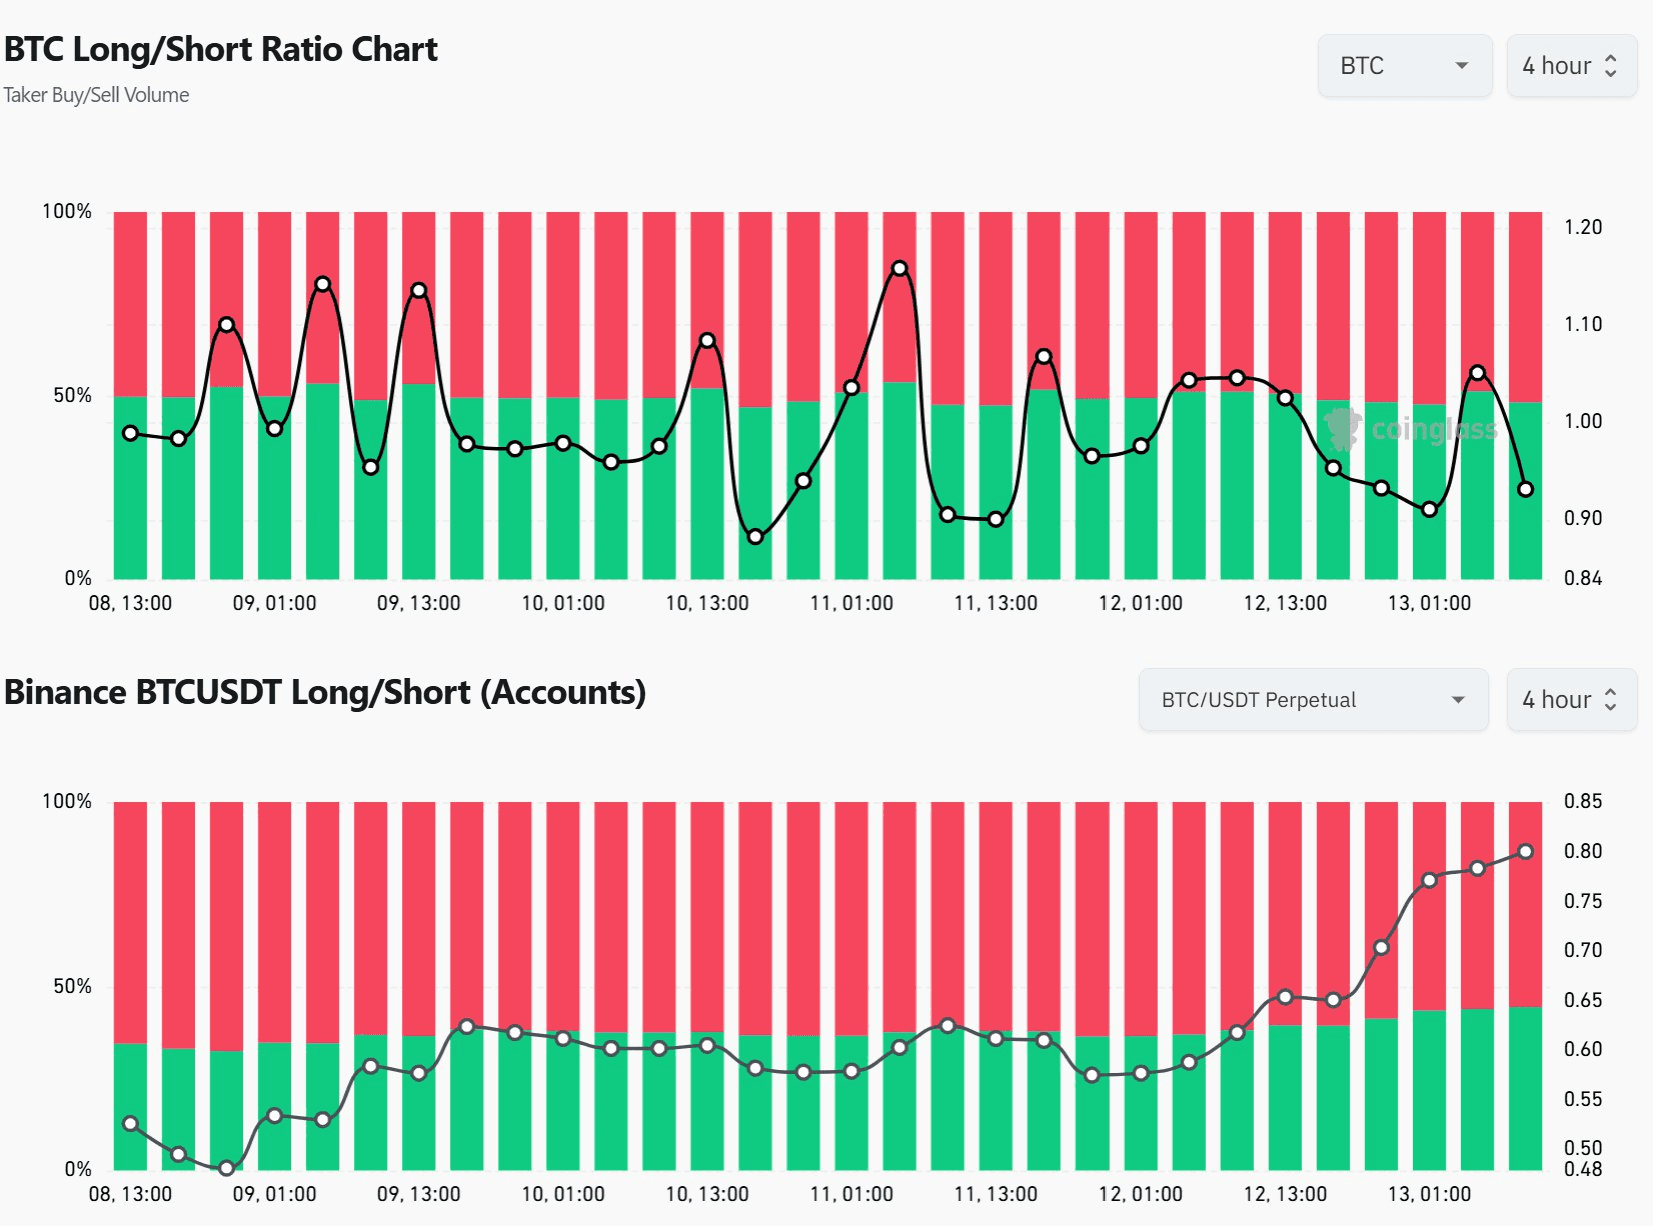Click the "11, 01:00" label under the top chart
The image size is (1653, 1226).
point(851,603)
